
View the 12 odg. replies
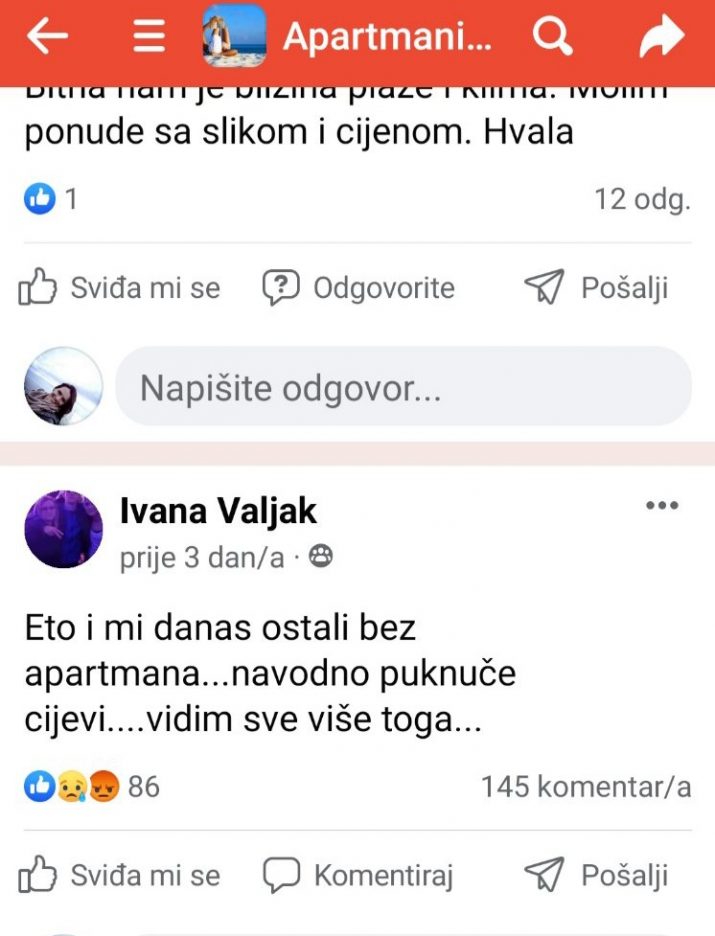point(642,199)
